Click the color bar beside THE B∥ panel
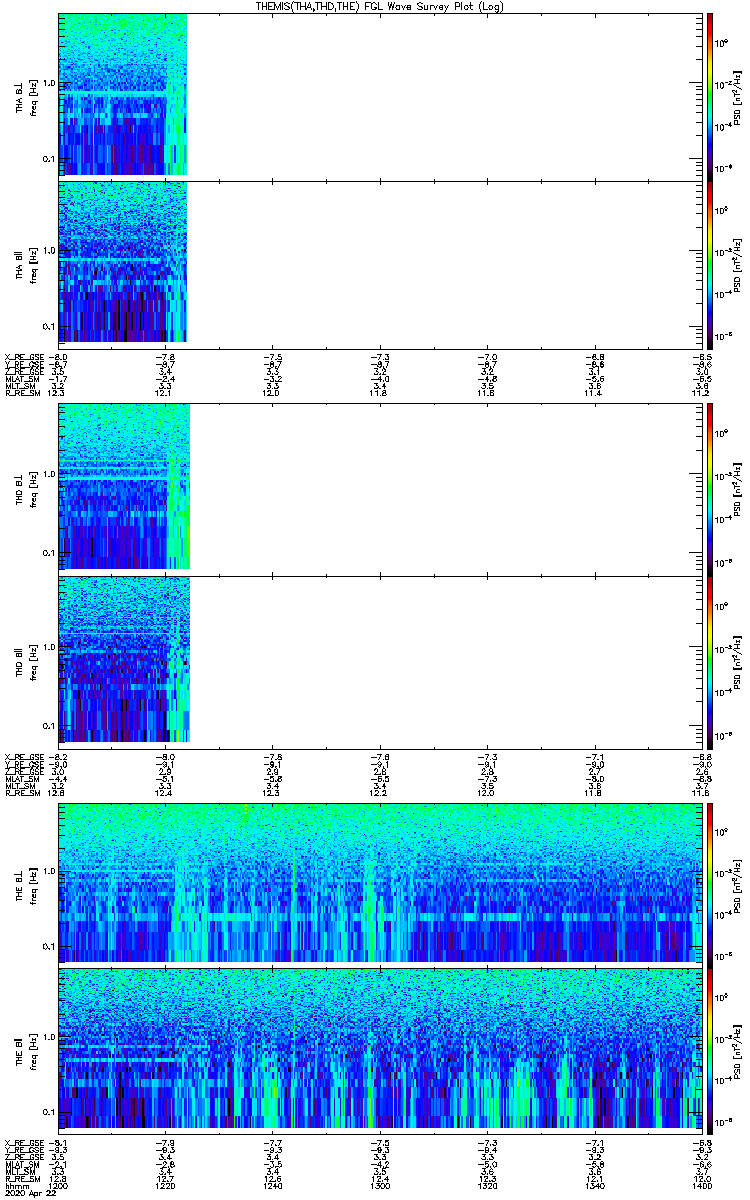This screenshot has width=750, height=1200. click(x=709, y=1052)
